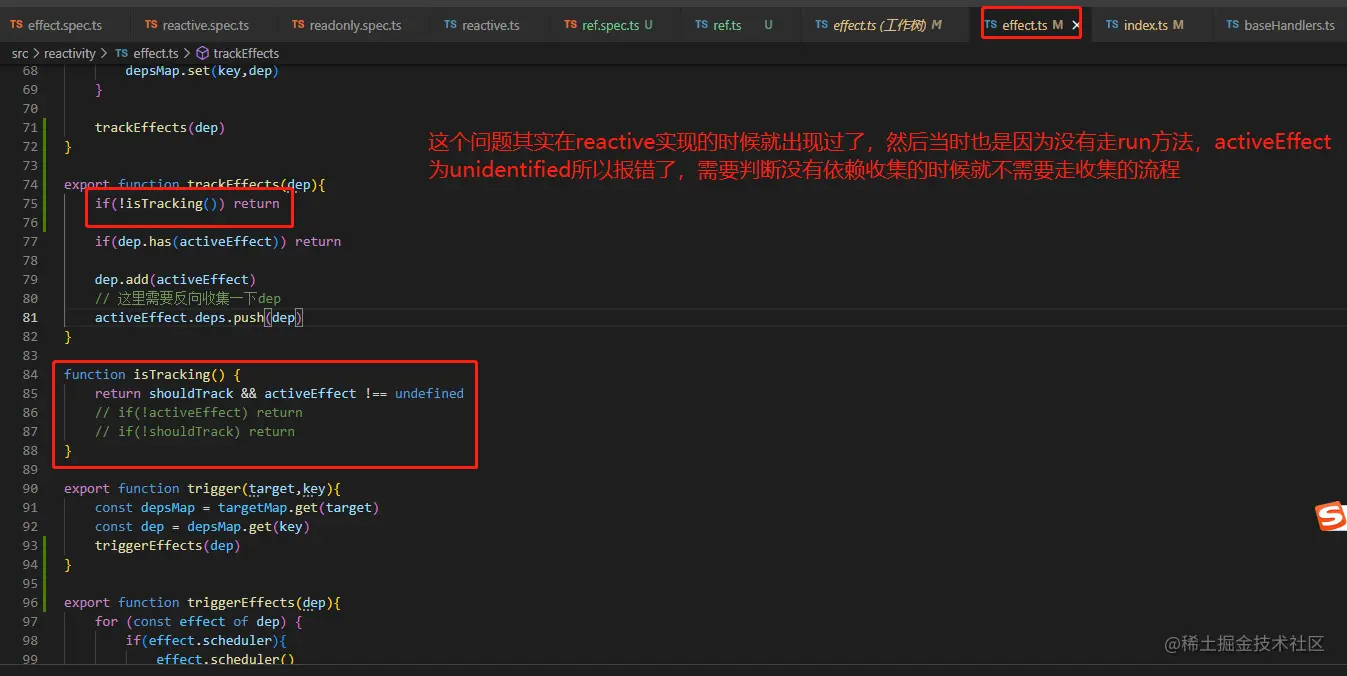This screenshot has height=676, width=1347.
Task: Click 'export function triggerEffects(dep){' declaration
Action: [x=203, y=603]
